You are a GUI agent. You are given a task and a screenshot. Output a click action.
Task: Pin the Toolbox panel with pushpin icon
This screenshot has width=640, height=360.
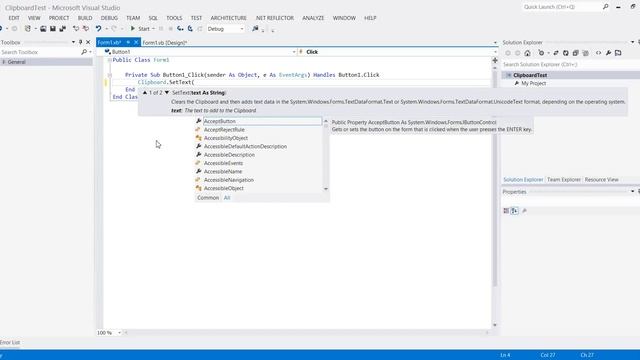pos(80,42)
